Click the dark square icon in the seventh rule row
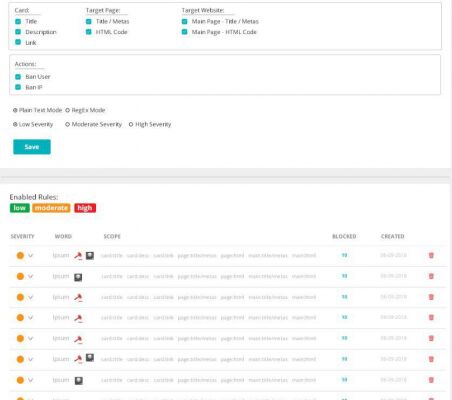 [x=79, y=380]
